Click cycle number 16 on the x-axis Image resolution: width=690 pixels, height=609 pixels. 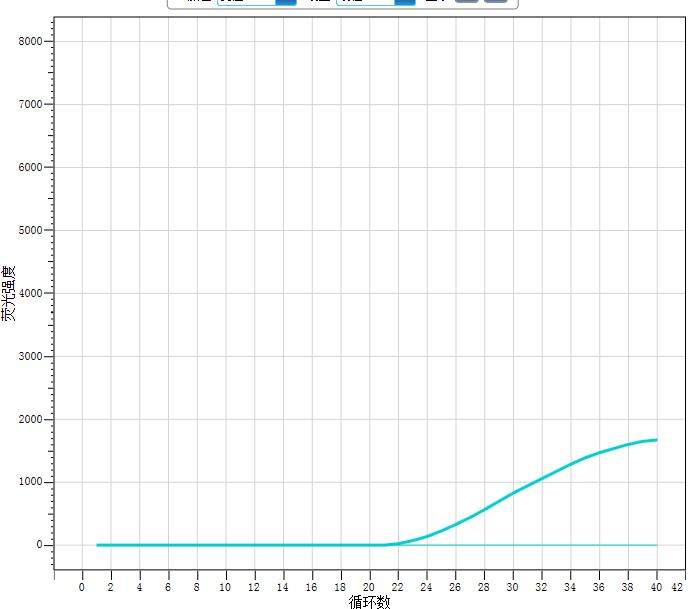point(311,587)
